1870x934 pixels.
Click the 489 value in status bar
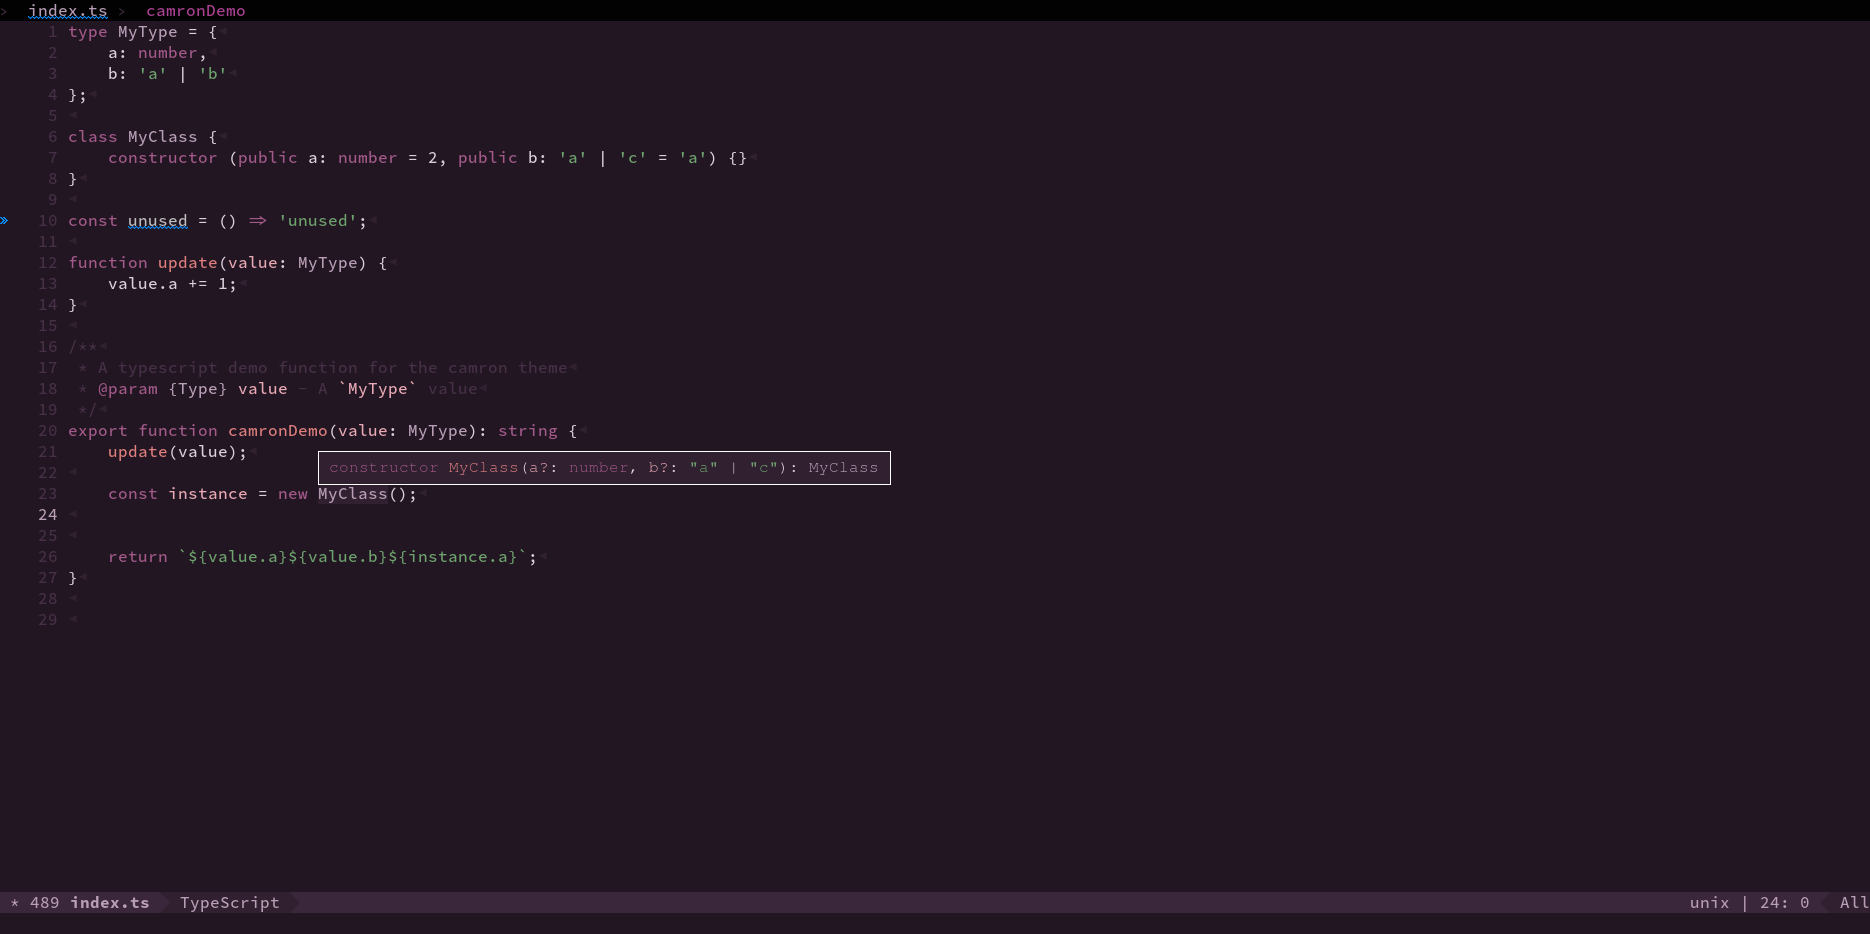44,902
